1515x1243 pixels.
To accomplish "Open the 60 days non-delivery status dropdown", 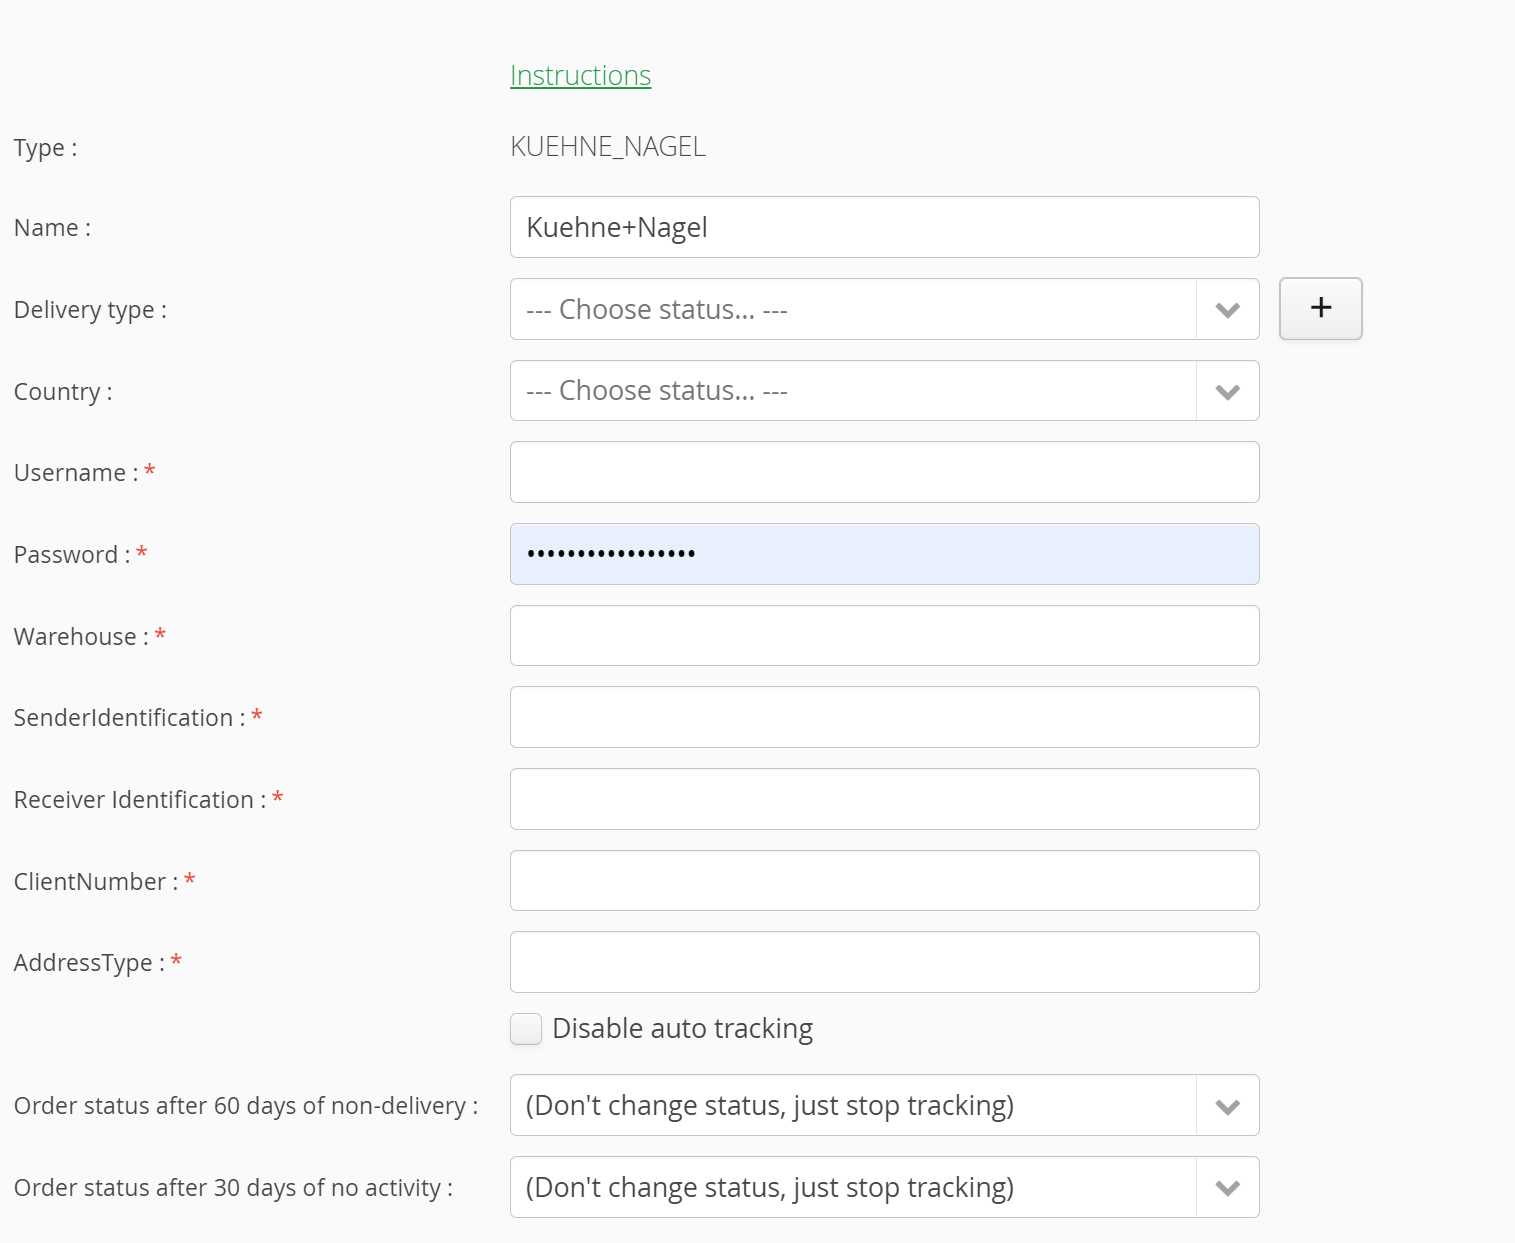I will [884, 1105].
